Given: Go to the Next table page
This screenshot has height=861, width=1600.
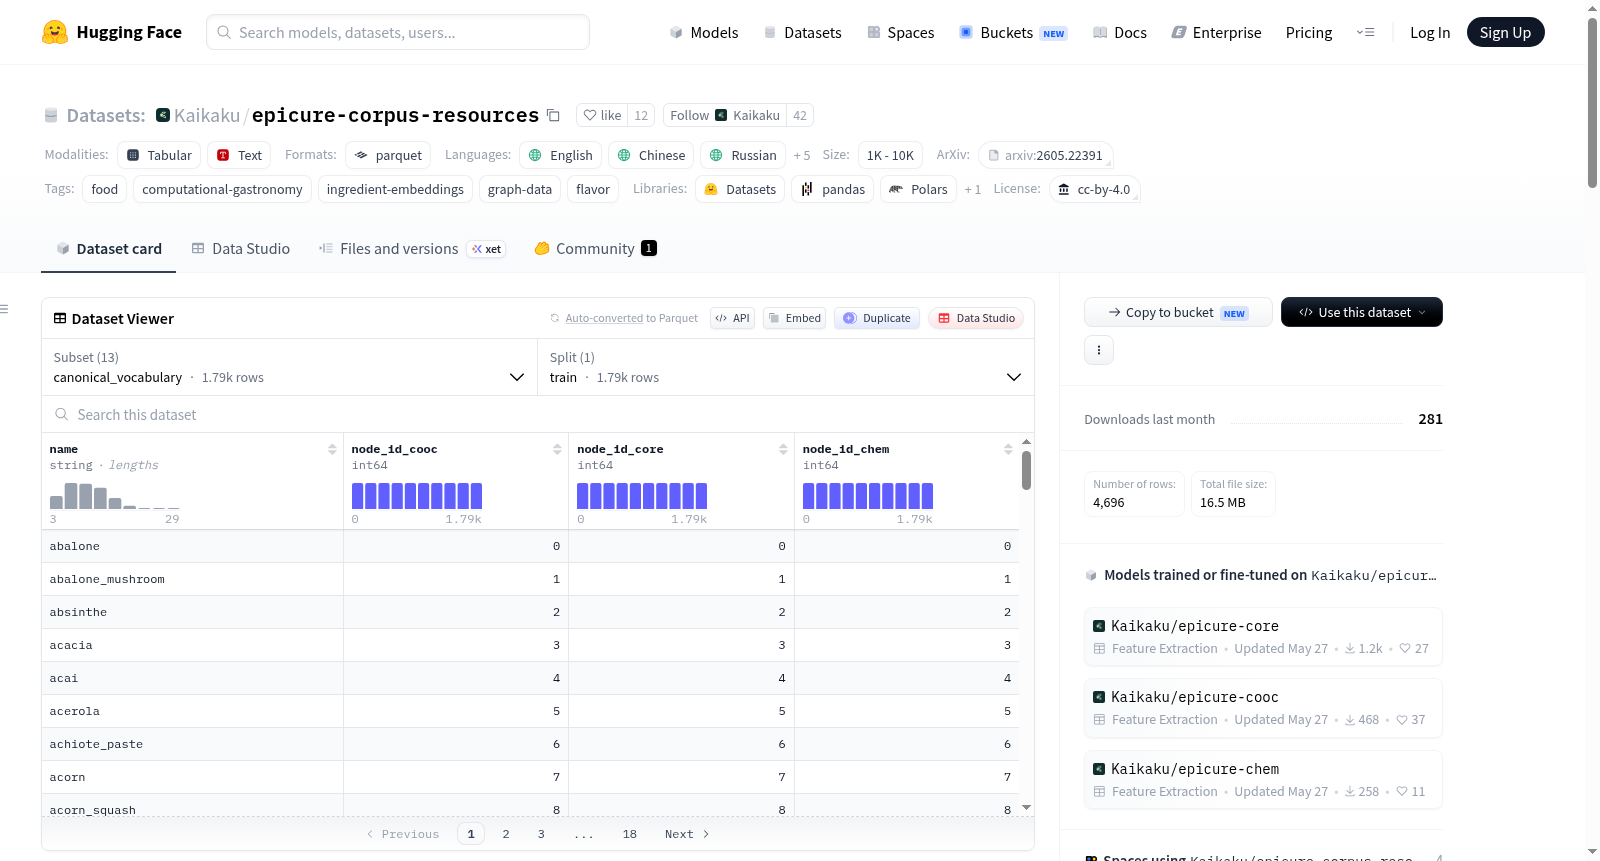Looking at the screenshot, I should [x=687, y=834].
